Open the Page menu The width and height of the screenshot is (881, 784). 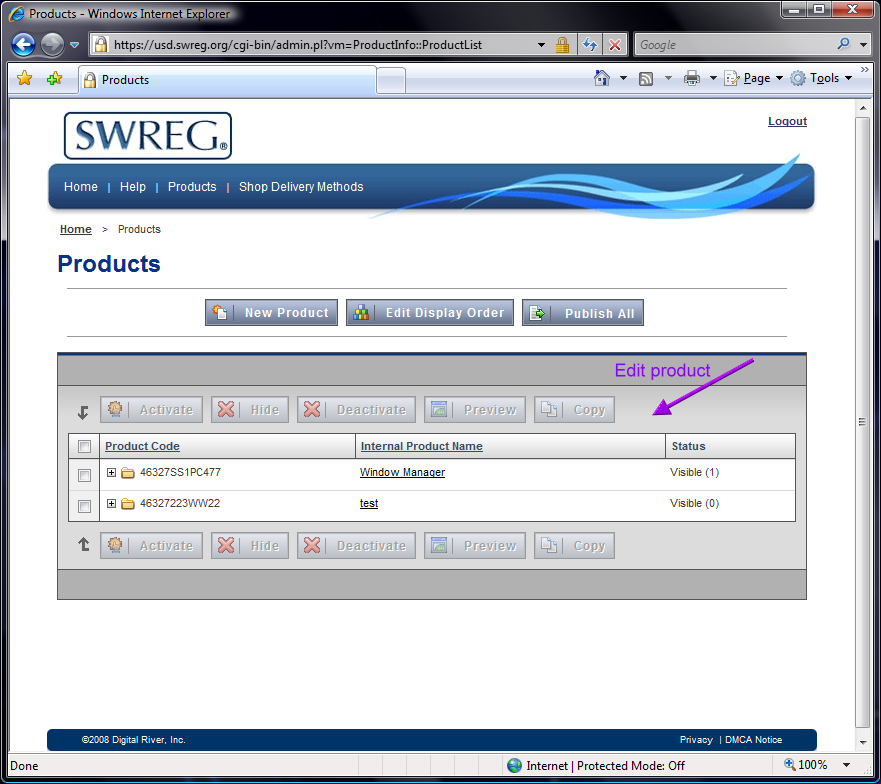[753, 78]
